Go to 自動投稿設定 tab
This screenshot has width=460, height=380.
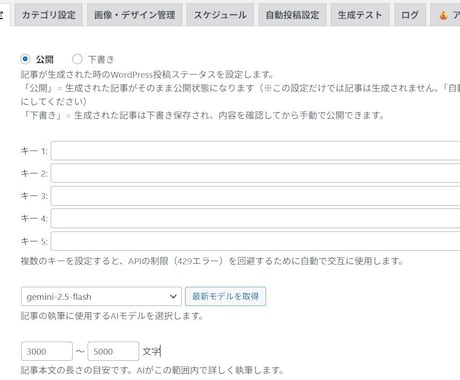(x=292, y=15)
